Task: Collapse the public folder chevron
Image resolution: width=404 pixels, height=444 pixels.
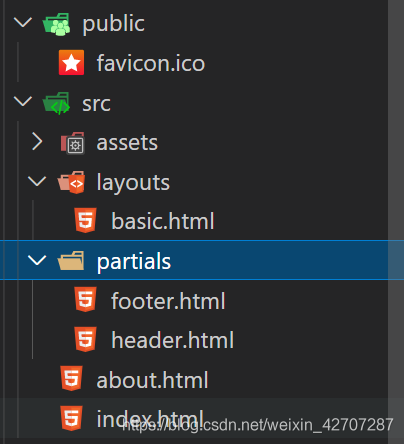Action: point(23,22)
